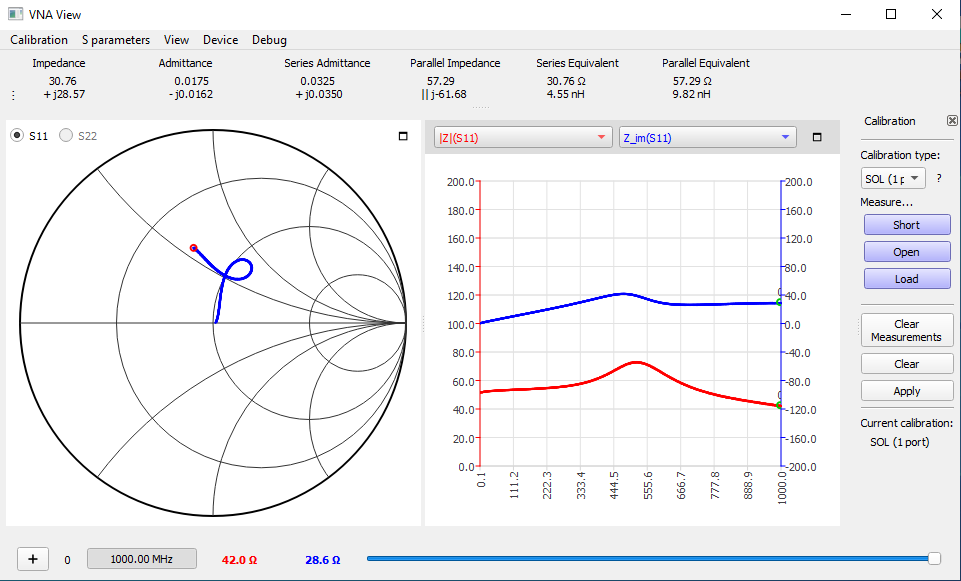Image resolution: width=961 pixels, height=581 pixels.
Task: Click the Parallel Impedance 57.29 value
Action: tap(441, 81)
